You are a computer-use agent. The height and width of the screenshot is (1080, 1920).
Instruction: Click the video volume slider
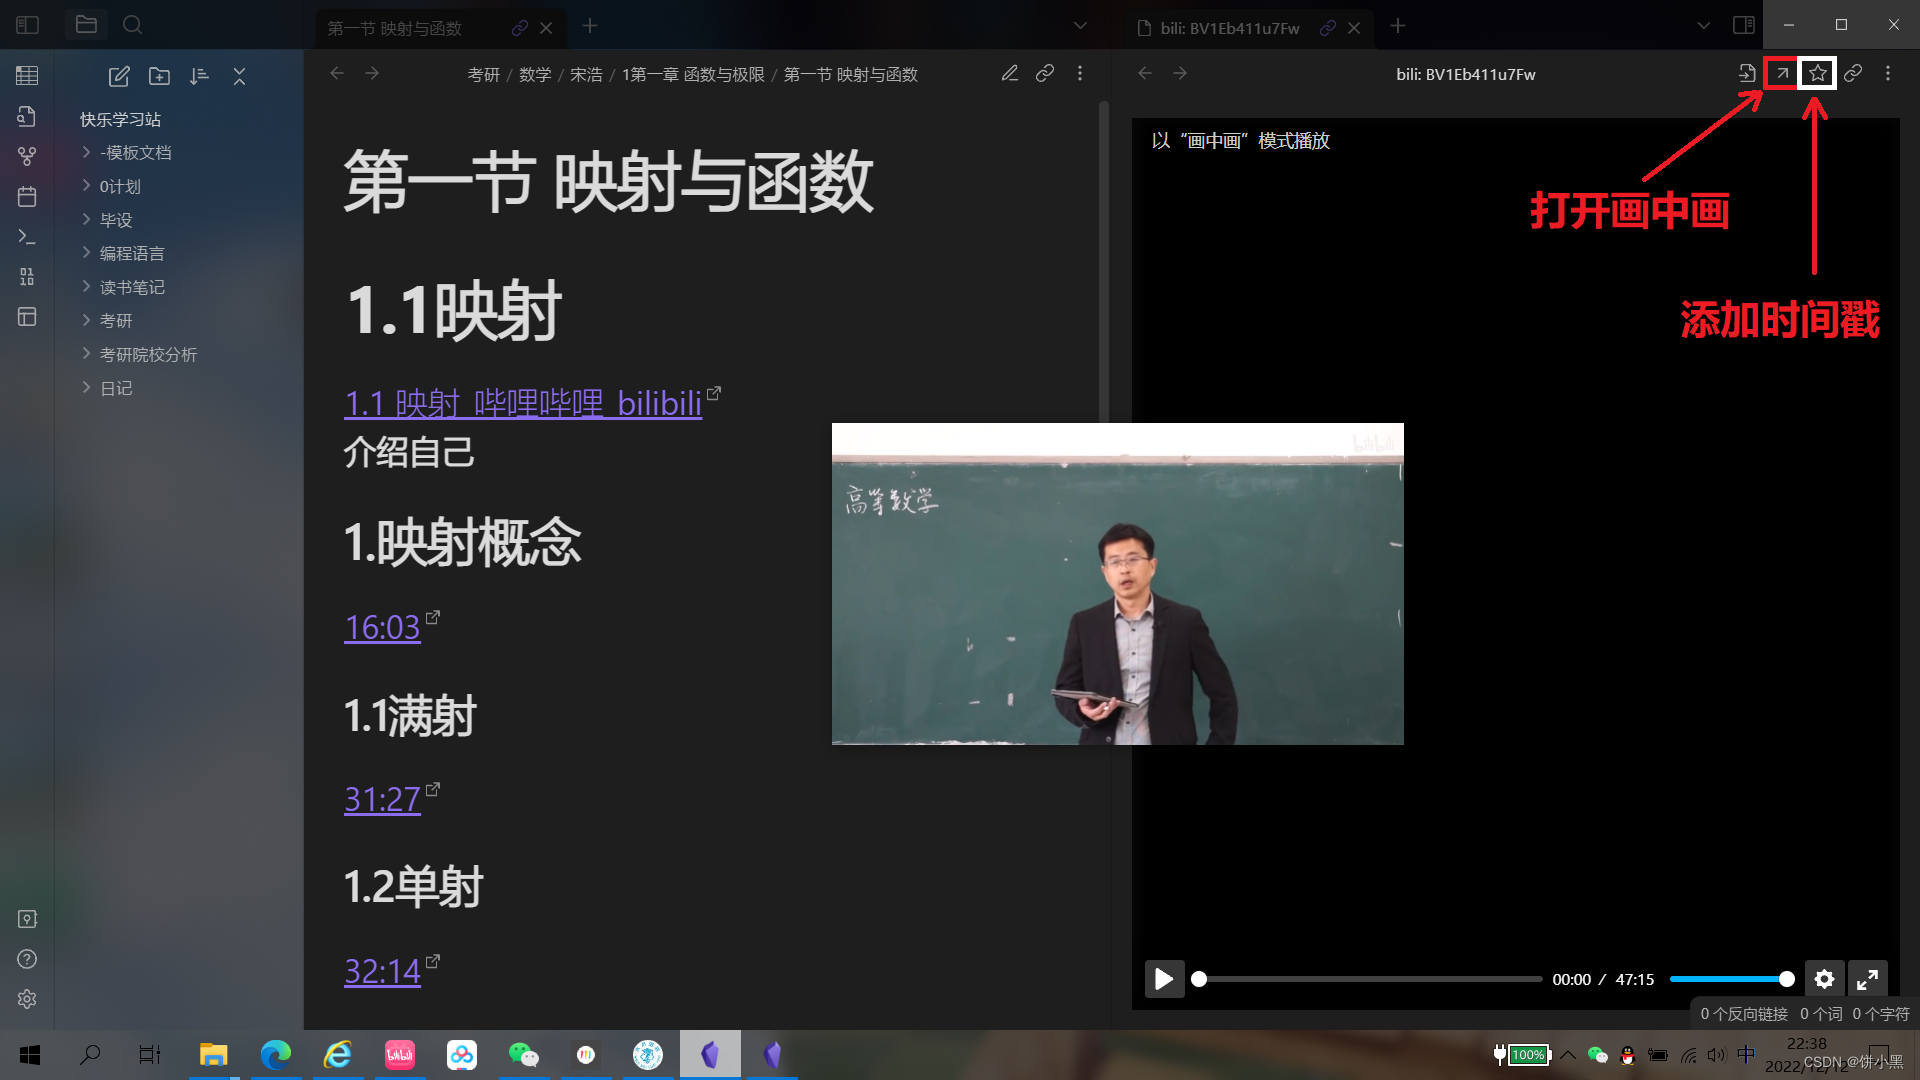point(1730,979)
